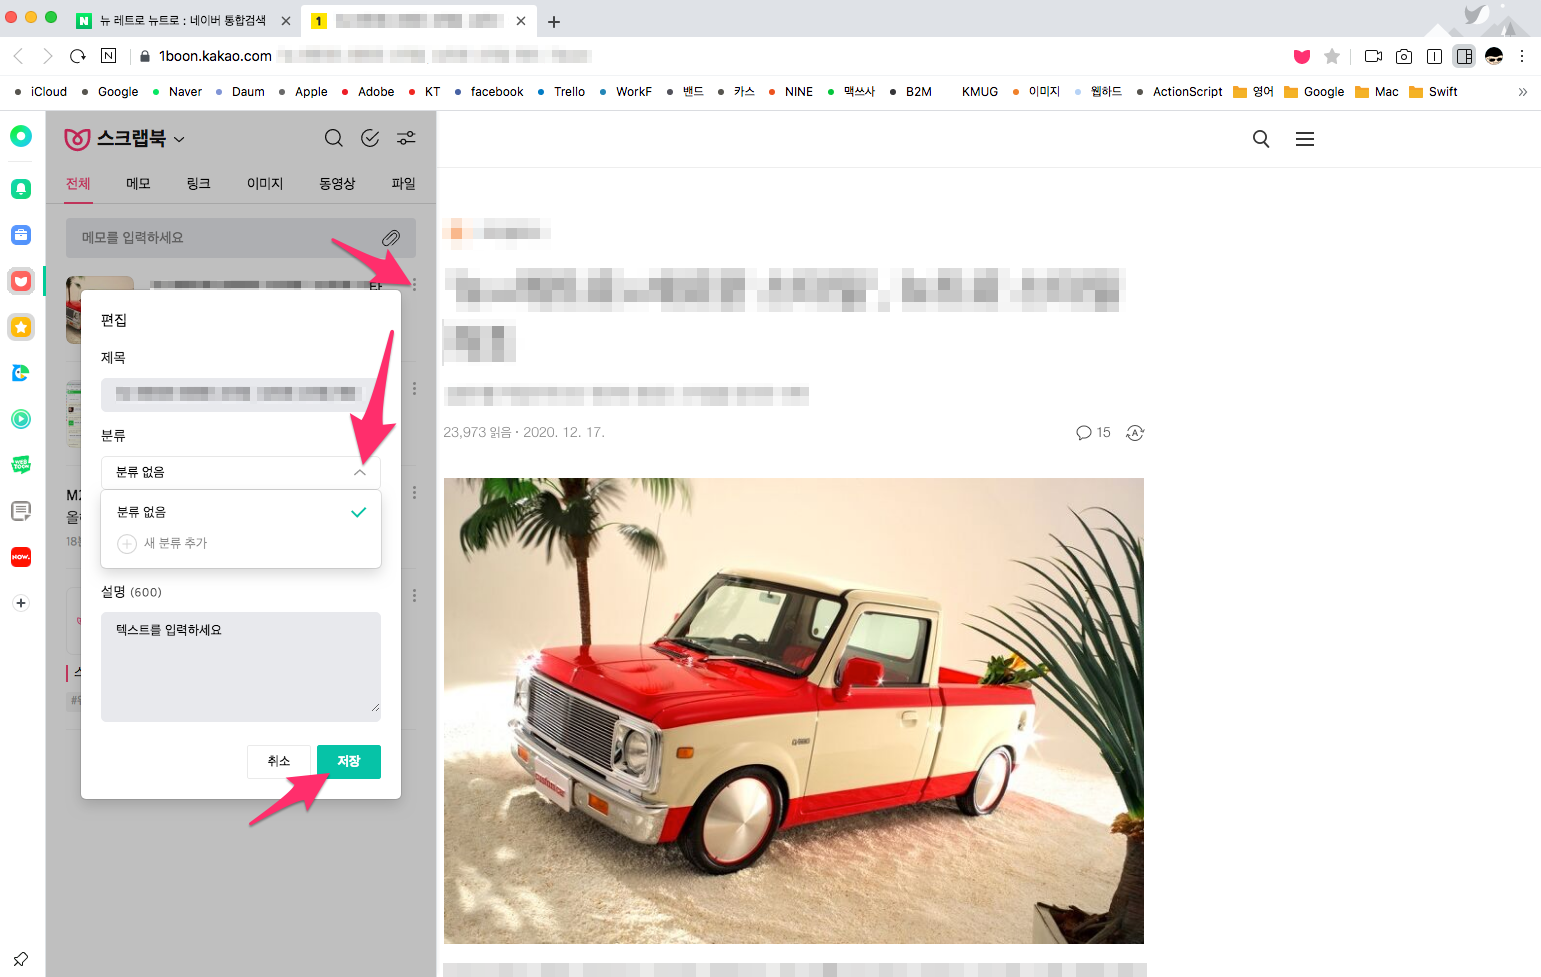Switch to the 이미지 tab
This screenshot has height=977, width=1541.
pos(265,184)
